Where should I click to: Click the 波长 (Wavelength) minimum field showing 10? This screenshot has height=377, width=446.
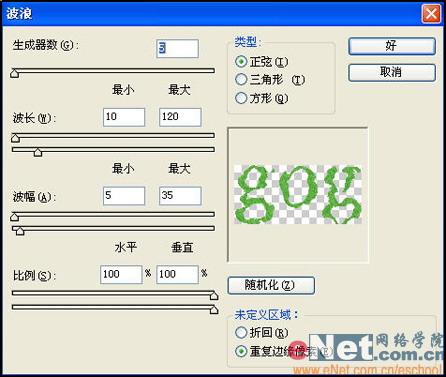124,117
